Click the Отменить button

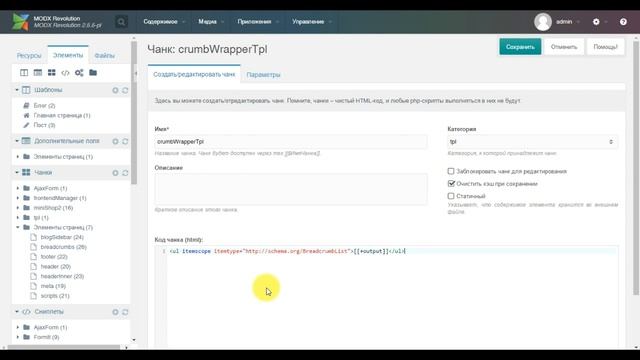(x=564, y=47)
